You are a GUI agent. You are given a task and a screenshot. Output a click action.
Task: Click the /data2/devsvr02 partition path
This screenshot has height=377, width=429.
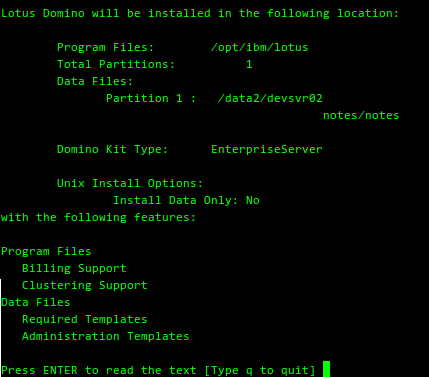[270, 98]
